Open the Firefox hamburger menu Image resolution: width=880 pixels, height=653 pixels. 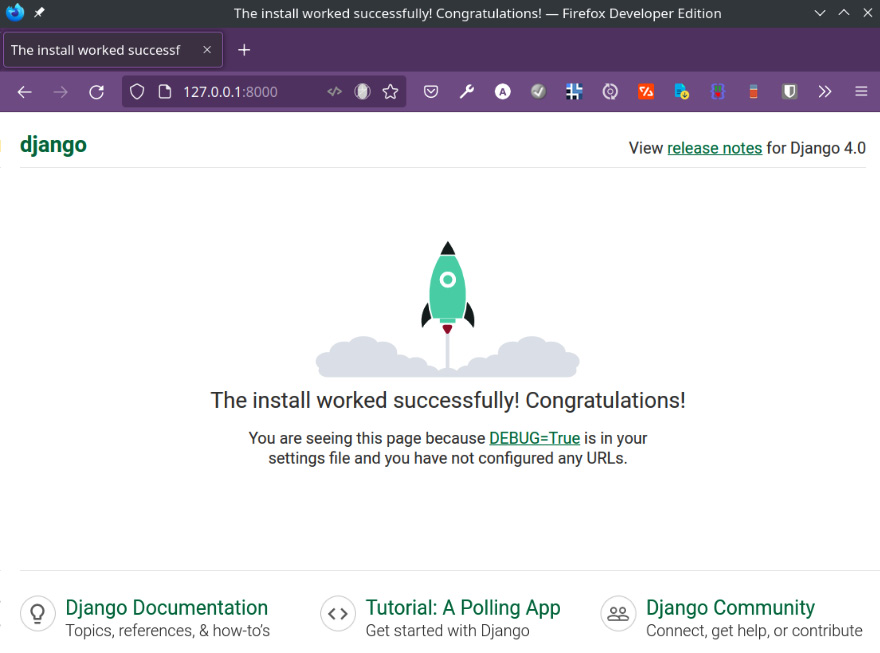point(861,91)
